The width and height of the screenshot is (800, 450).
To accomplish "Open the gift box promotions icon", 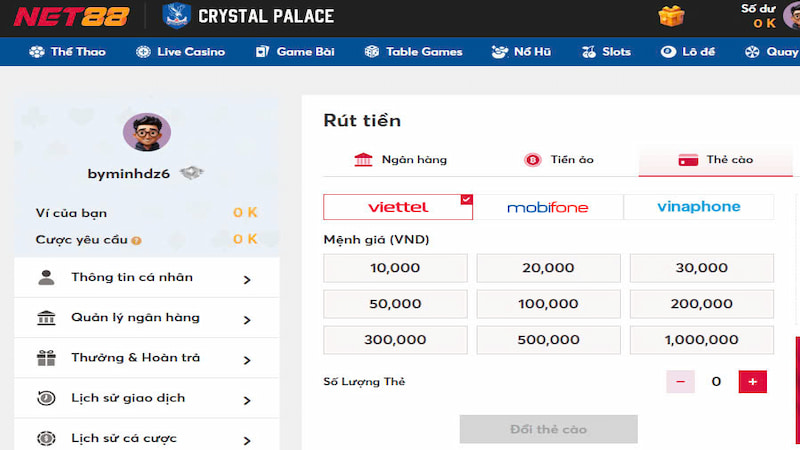I will pos(672,16).
